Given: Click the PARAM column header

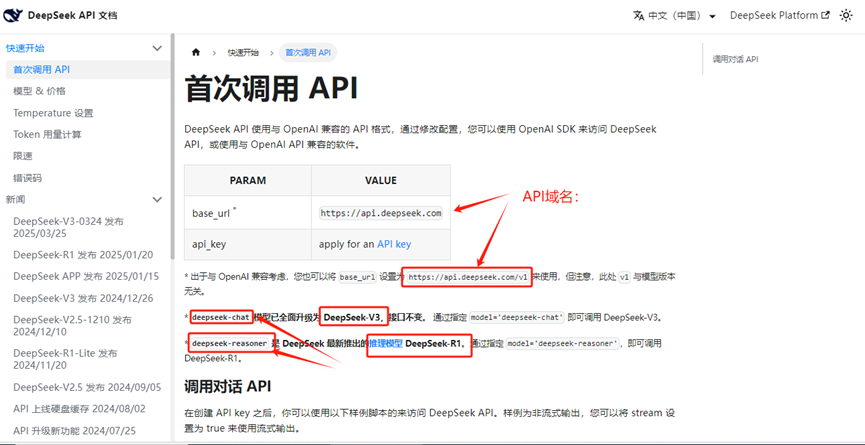Looking at the screenshot, I should pyautogui.click(x=248, y=180).
